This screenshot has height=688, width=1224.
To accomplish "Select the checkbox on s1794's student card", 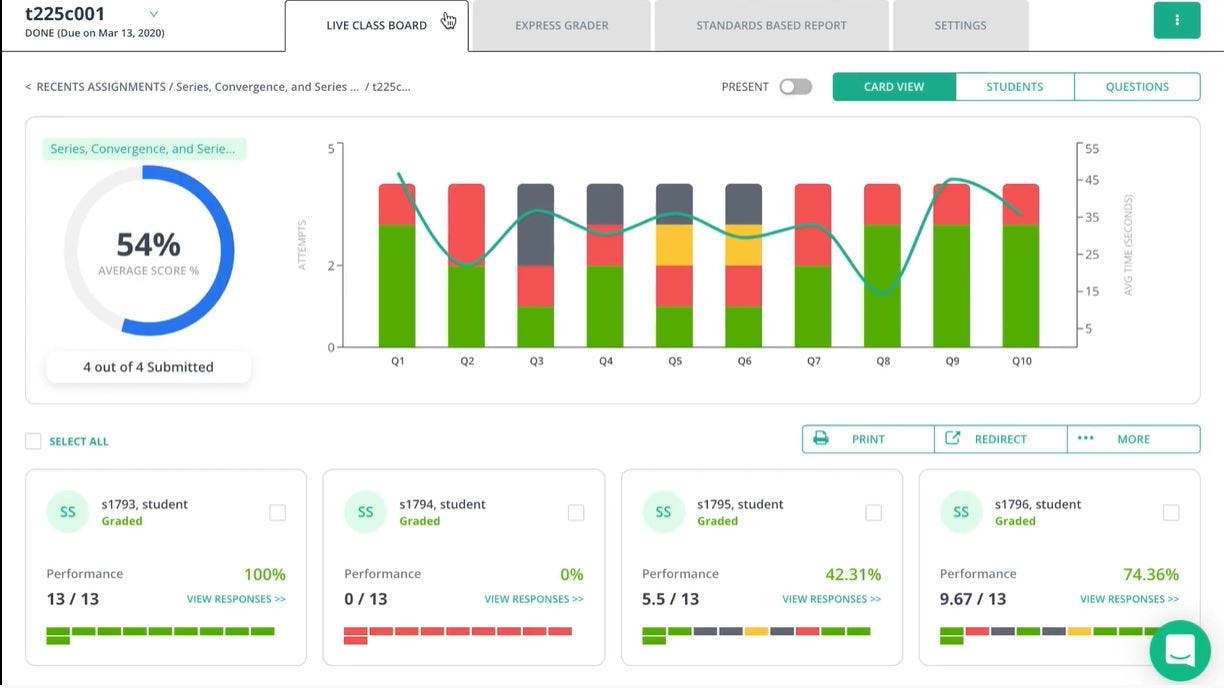I will (x=576, y=511).
